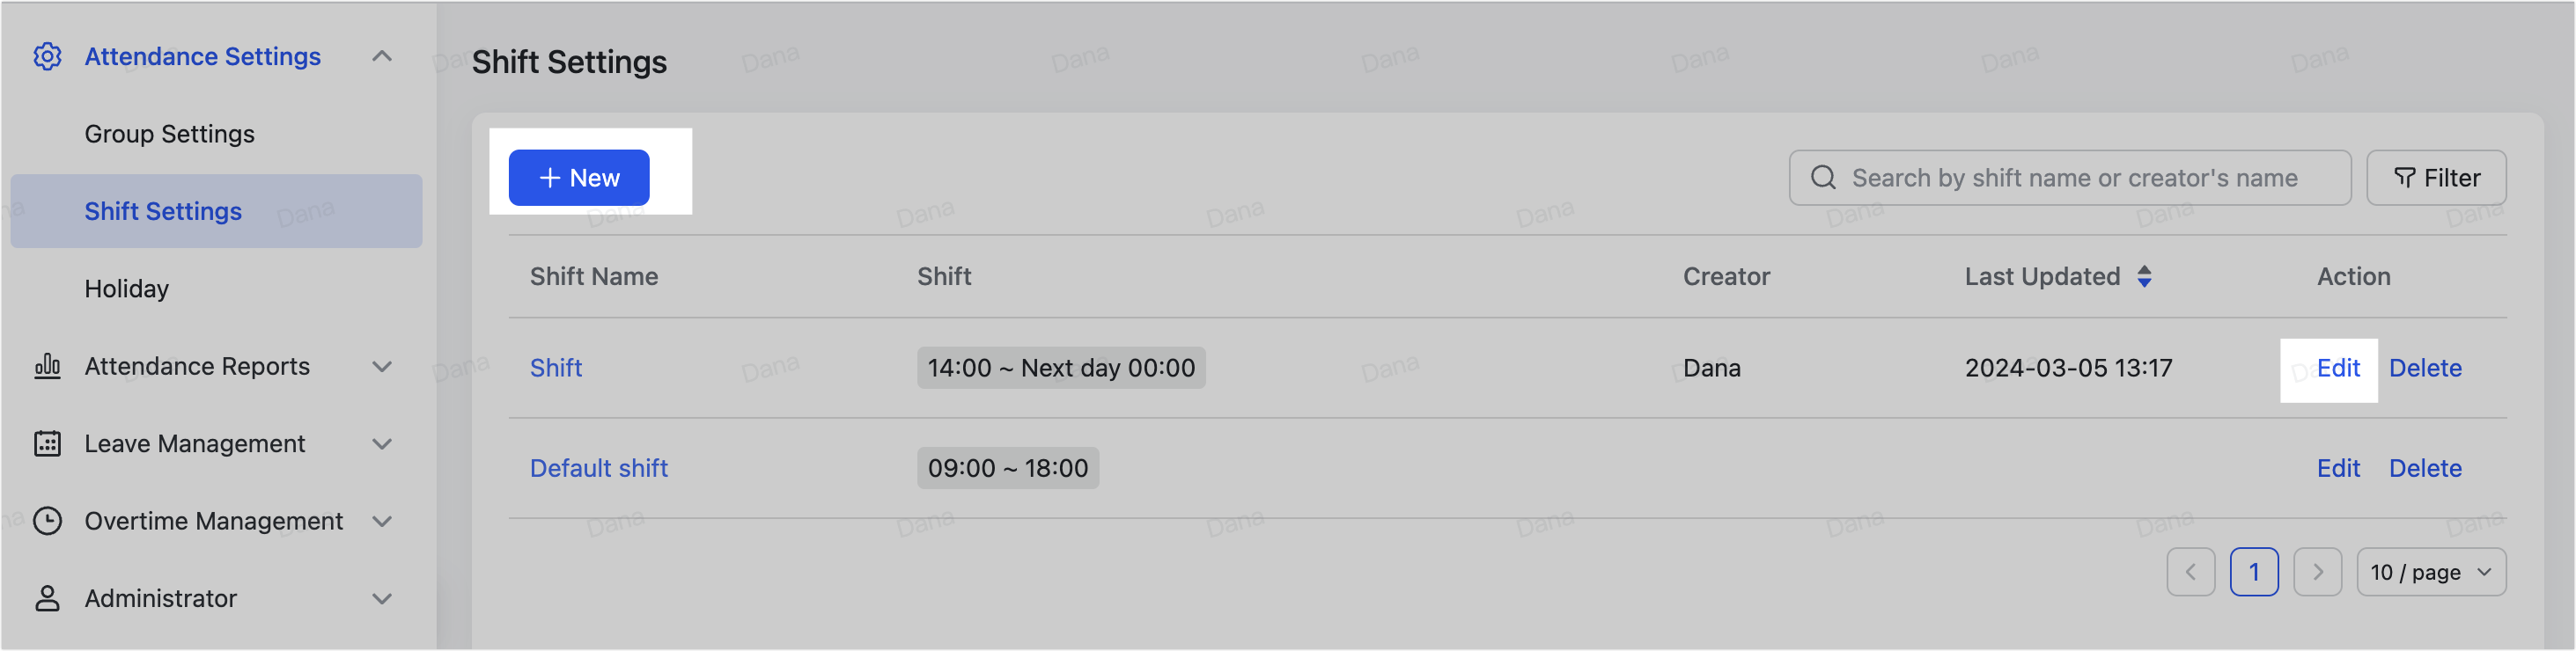Select the Overtime Management clock icon

[x=47, y=520]
